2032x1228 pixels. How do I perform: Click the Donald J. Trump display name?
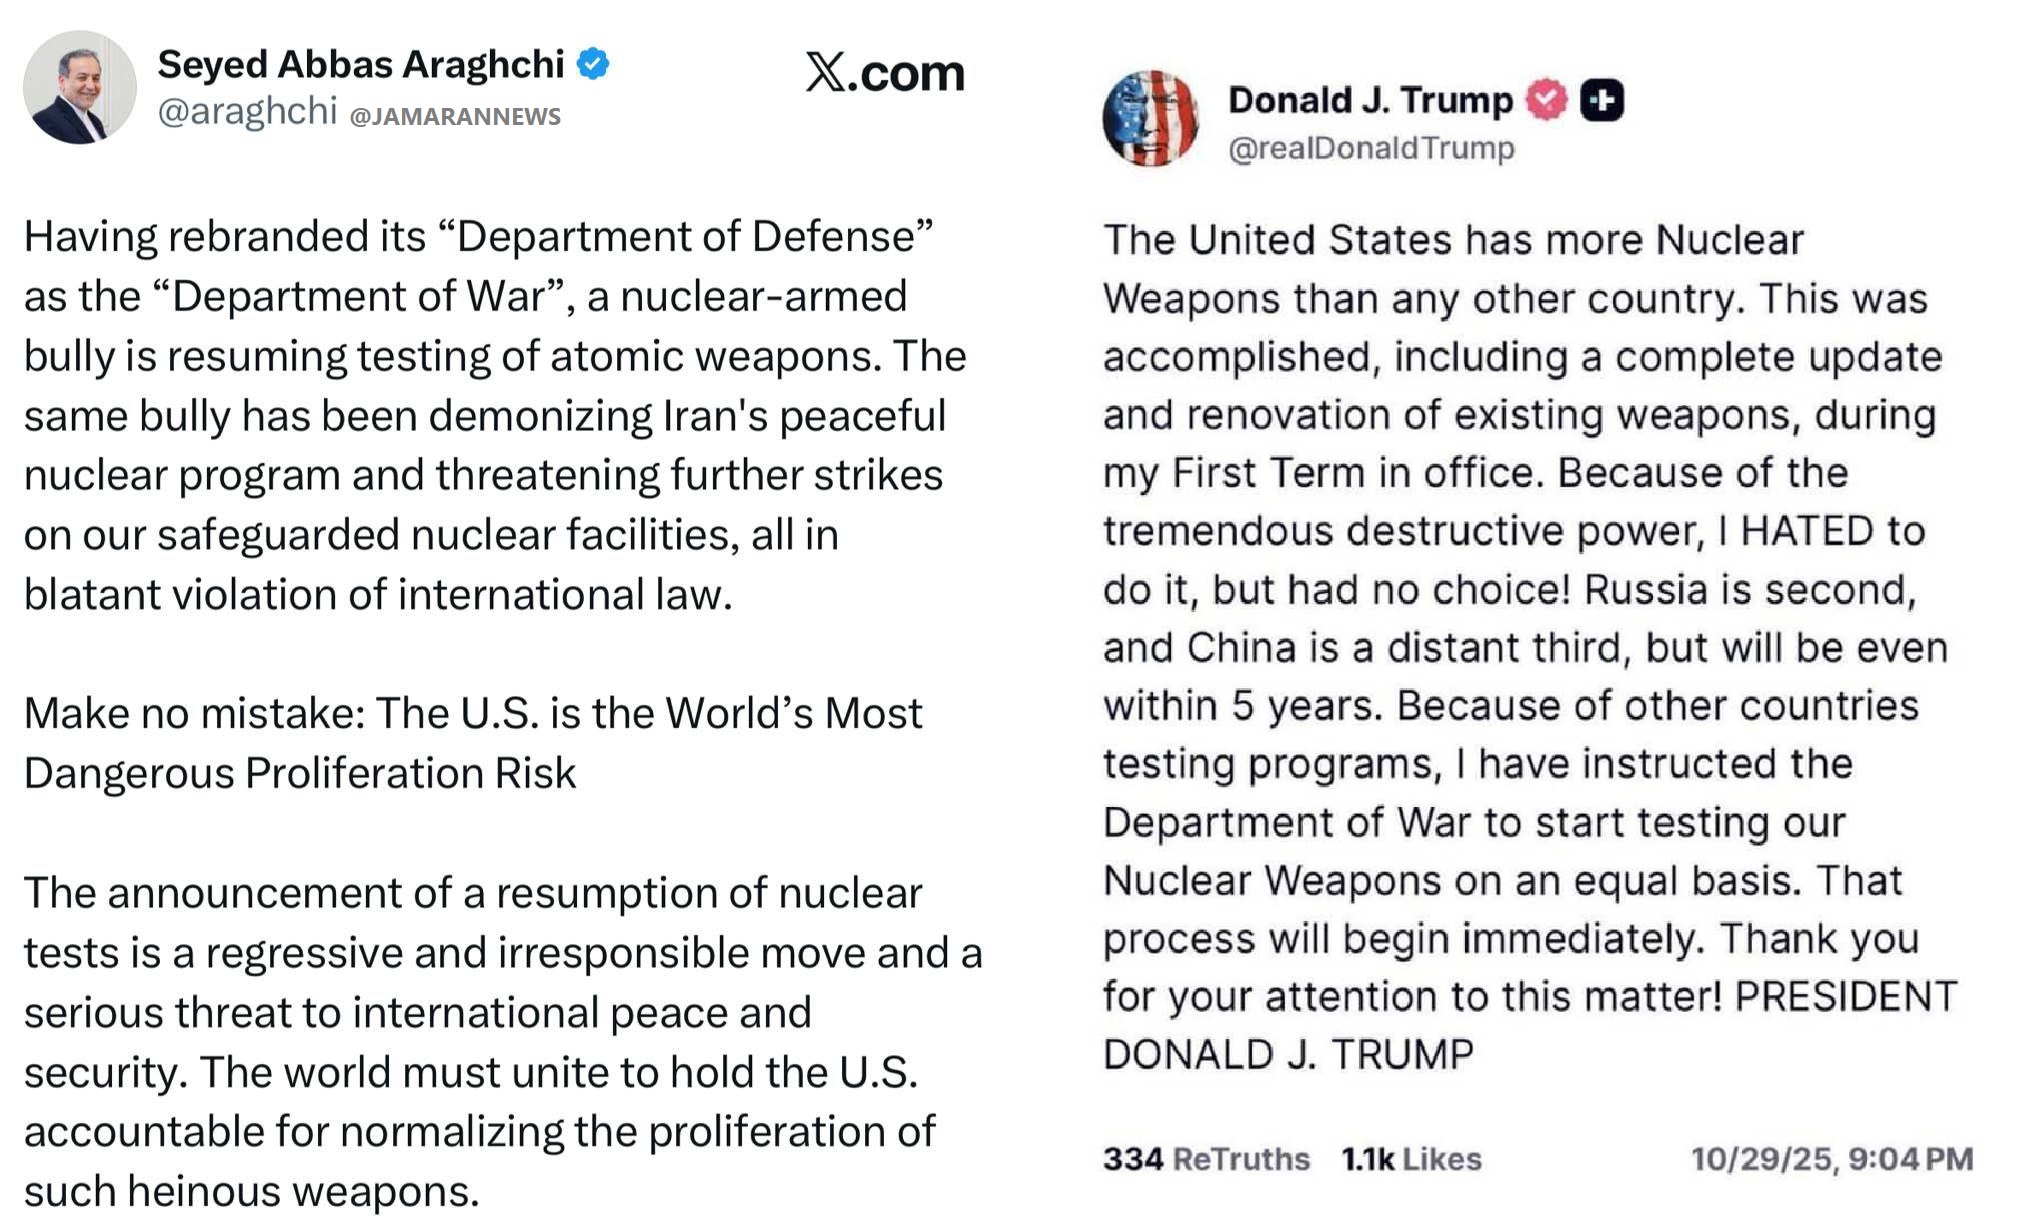point(1370,100)
